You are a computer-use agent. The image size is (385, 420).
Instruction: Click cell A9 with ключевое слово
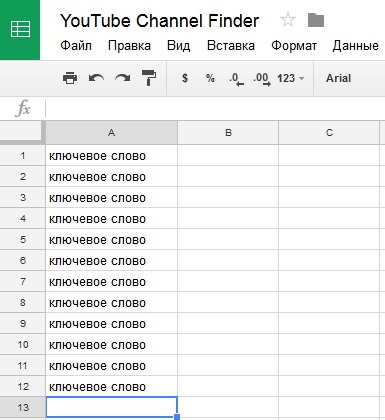coord(111,323)
